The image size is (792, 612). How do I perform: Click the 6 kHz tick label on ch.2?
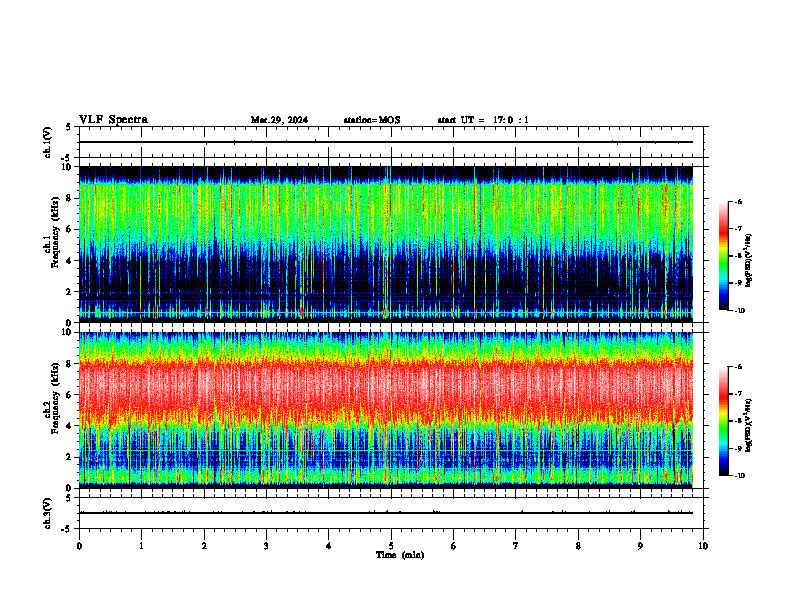(x=70, y=395)
